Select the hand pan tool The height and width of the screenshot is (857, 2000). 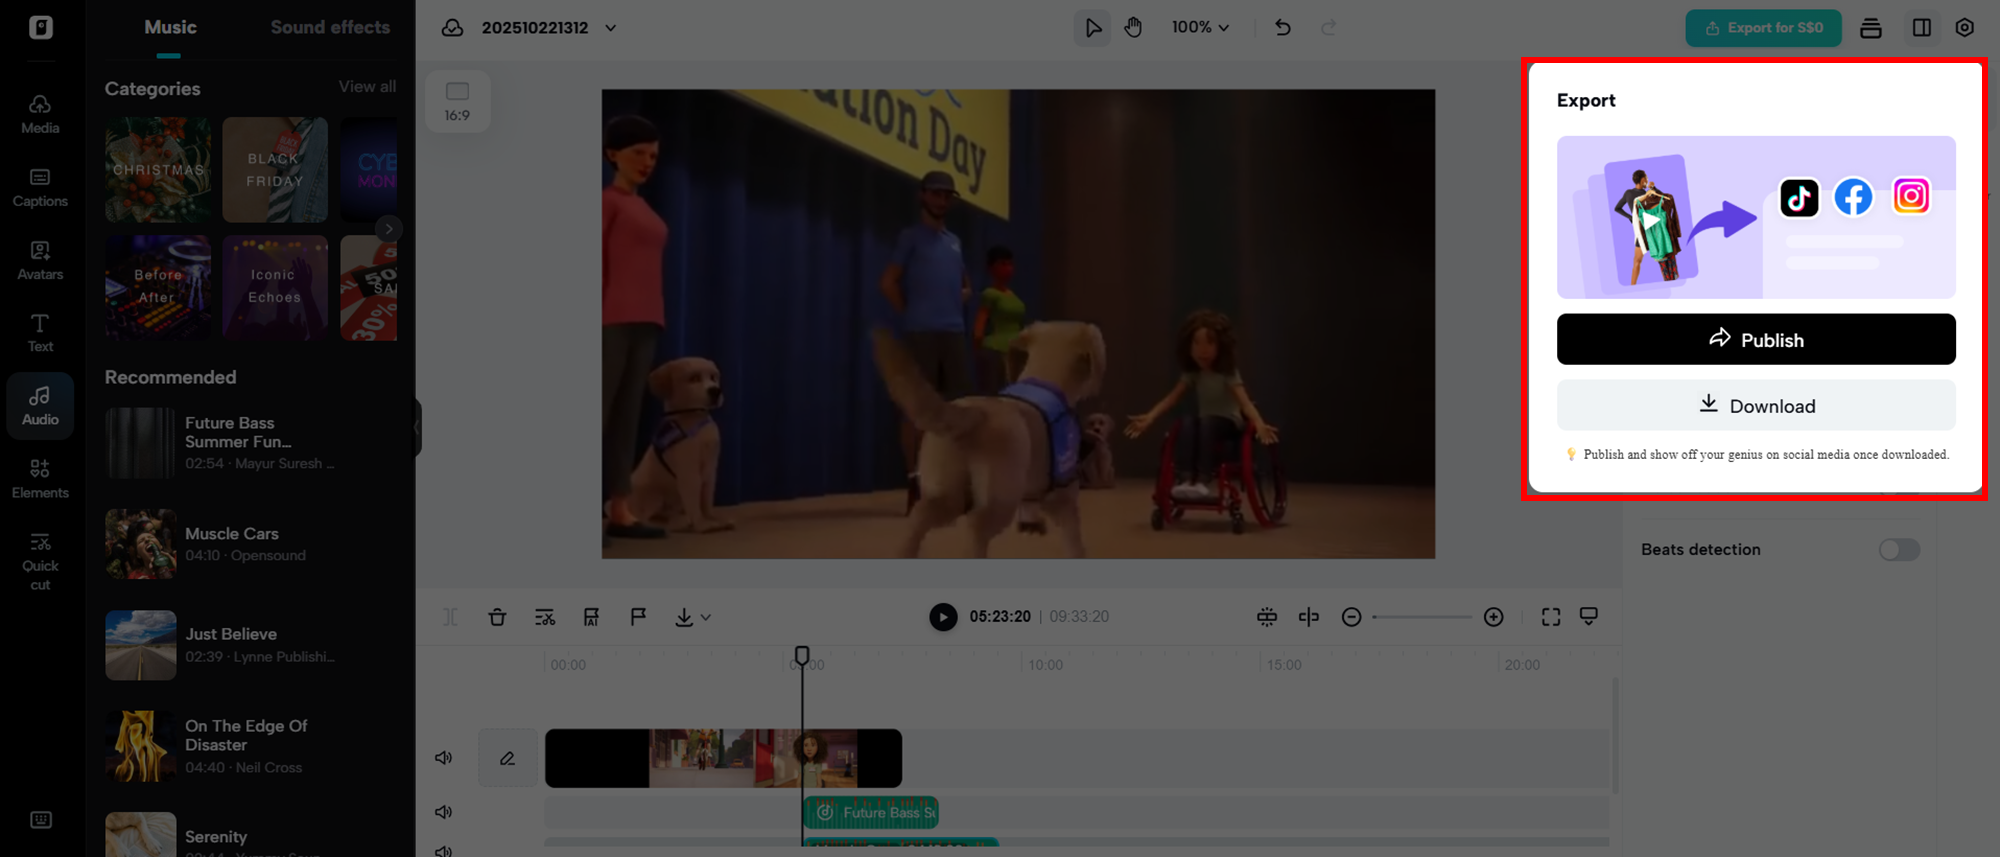pyautogui.click(x=1133, y=28)
